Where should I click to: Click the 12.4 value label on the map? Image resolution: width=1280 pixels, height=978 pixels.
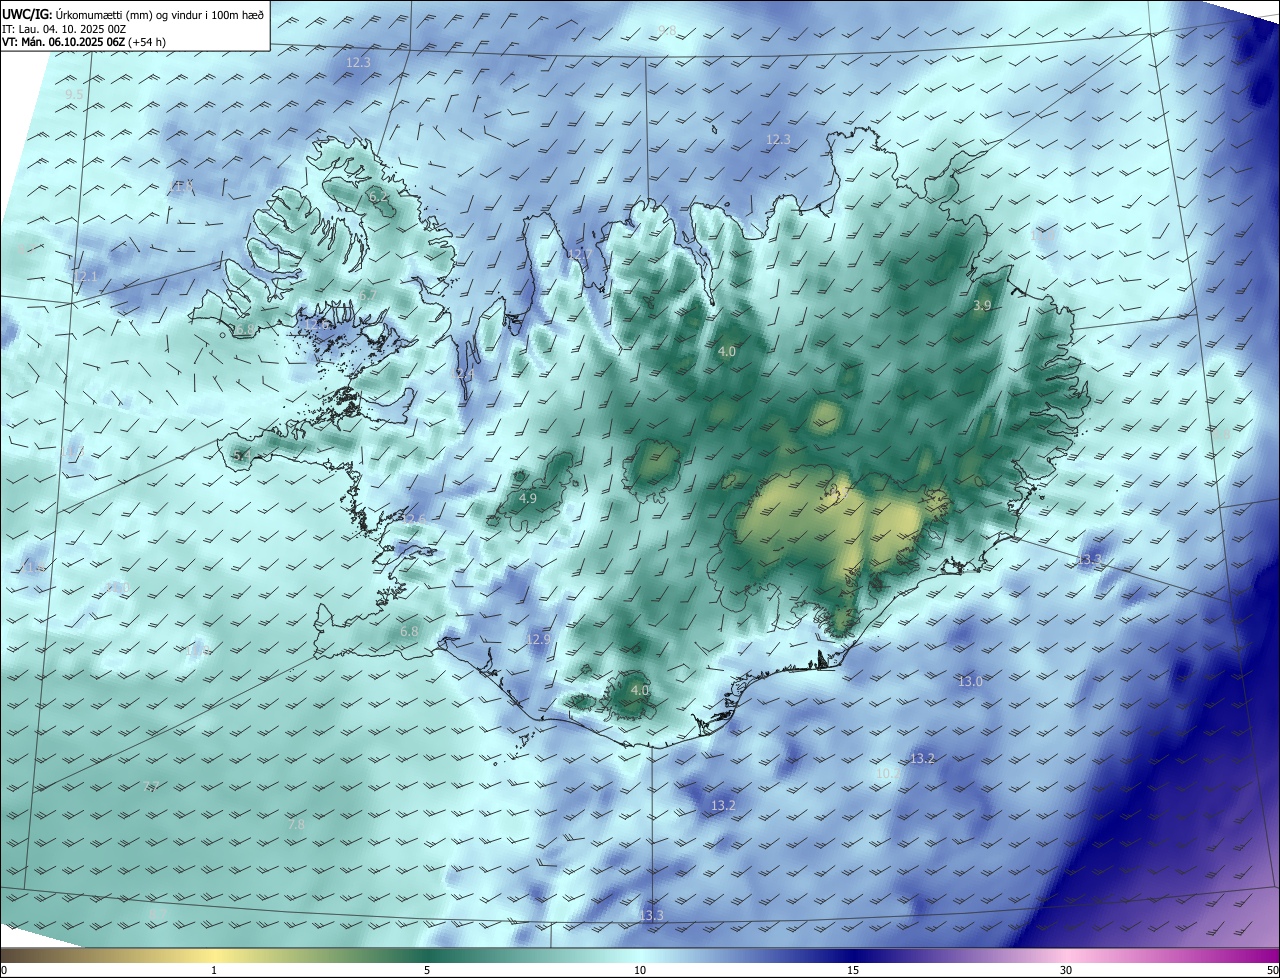click(x=465, y=374)
